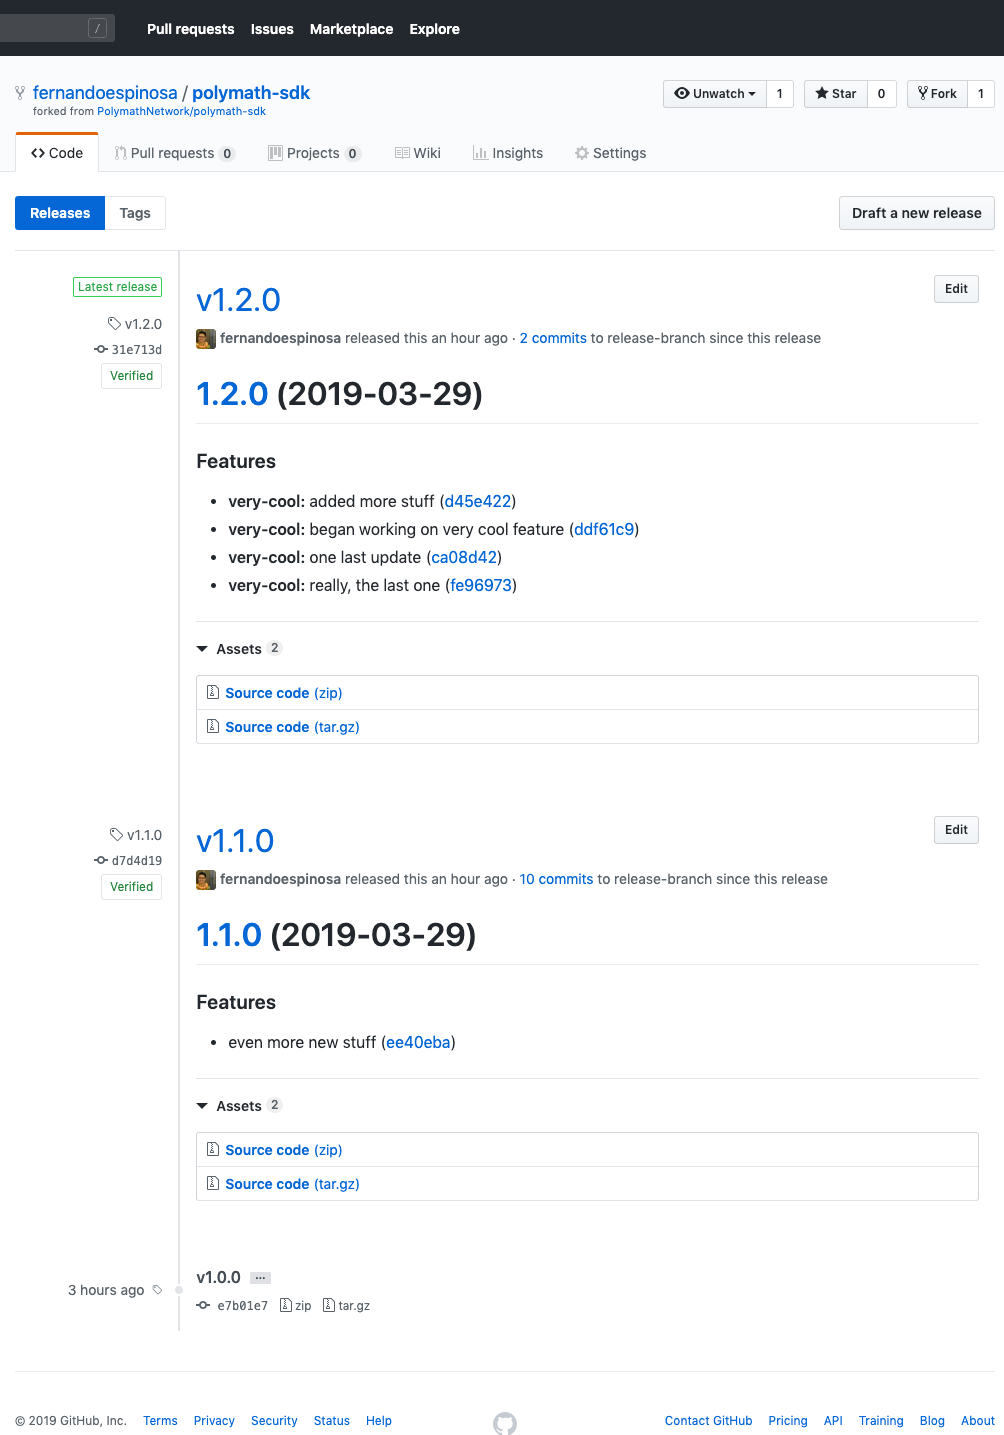Screen dimensions: 1004x1435
Task: Click the v1.0.0 zip download icon
Action: point(286,1305)
